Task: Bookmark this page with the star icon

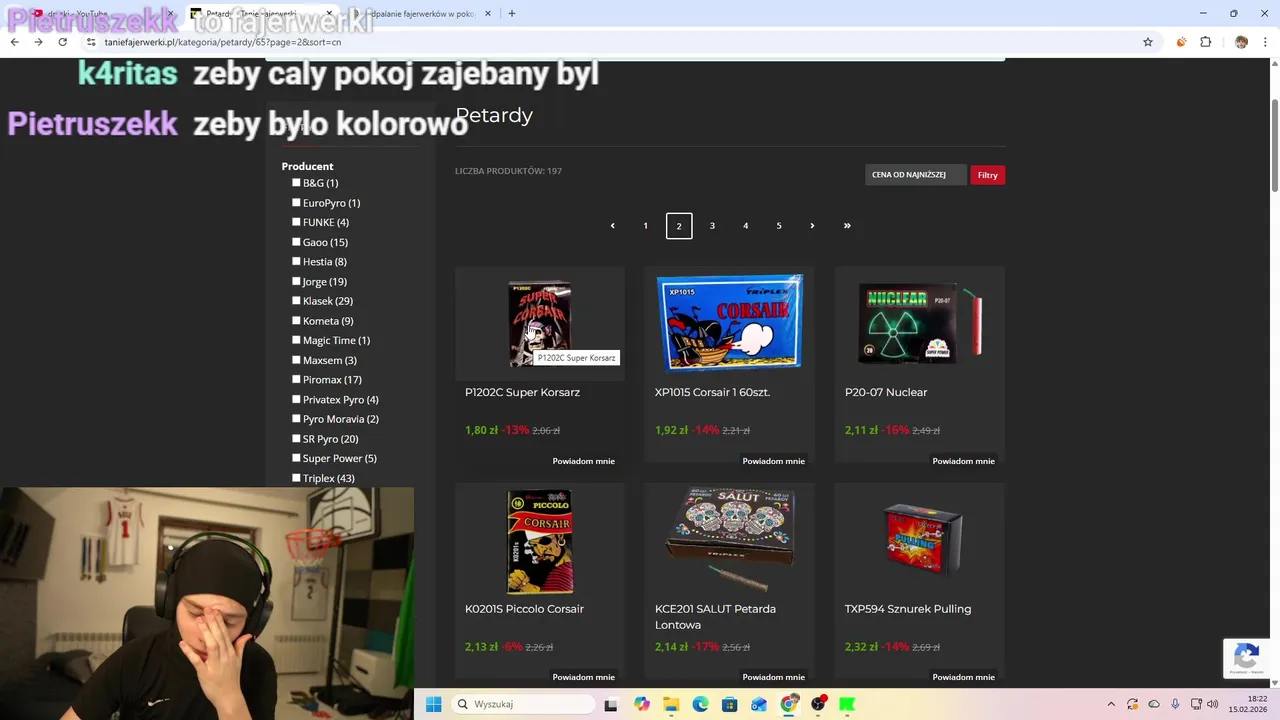Action: pyautogui.click(x=1148, y=42)
